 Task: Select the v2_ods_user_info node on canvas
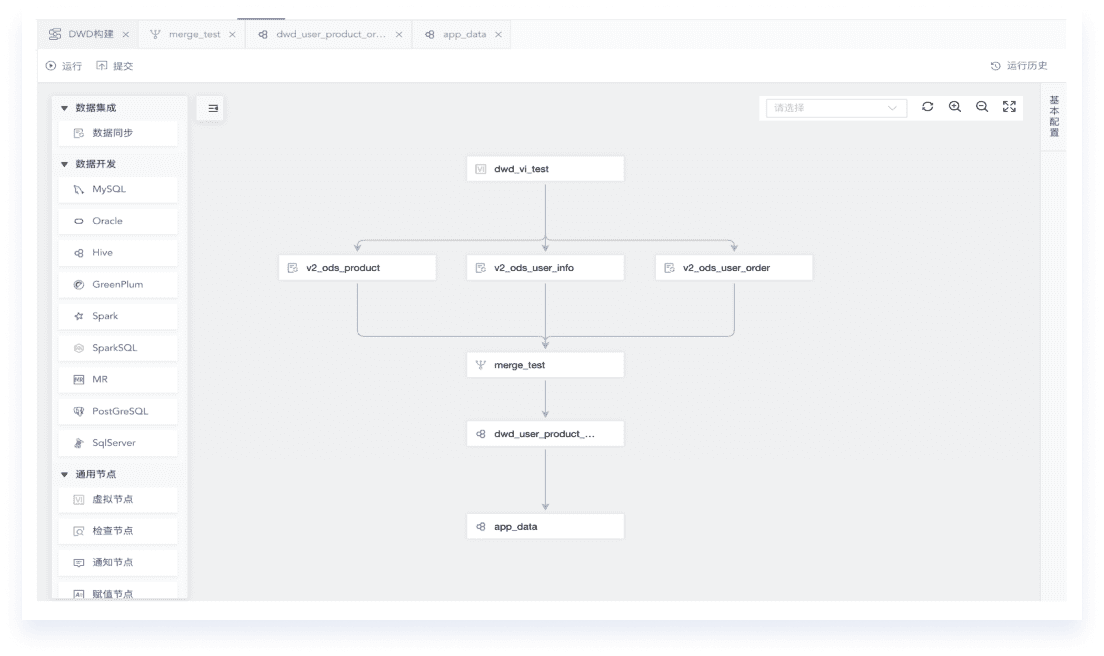(545, 268)
